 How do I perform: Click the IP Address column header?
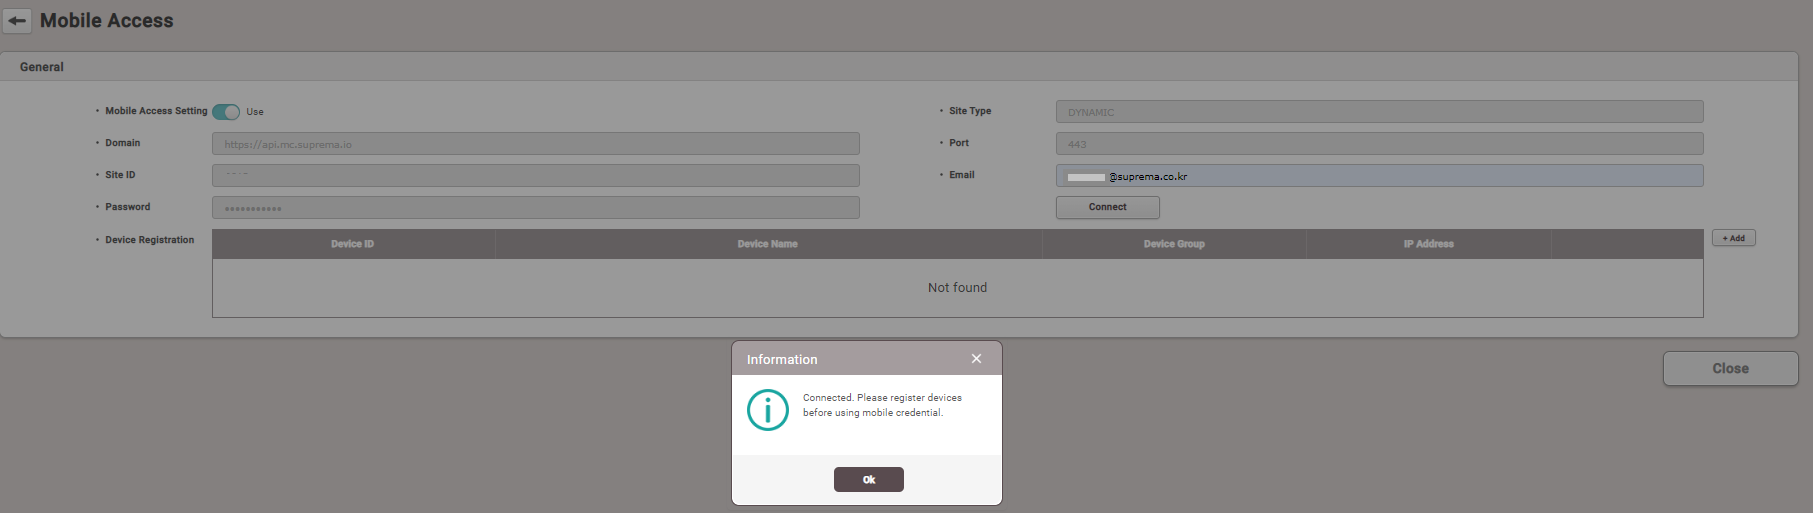coord(1428,244)
